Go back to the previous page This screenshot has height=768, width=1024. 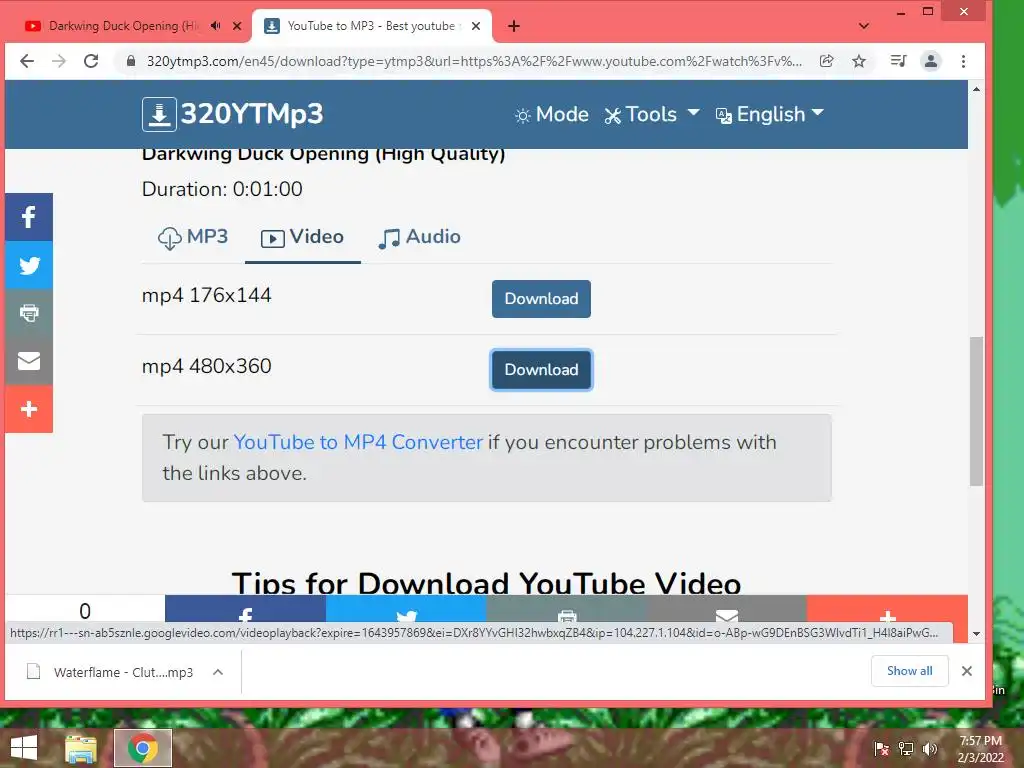point(27,61)
